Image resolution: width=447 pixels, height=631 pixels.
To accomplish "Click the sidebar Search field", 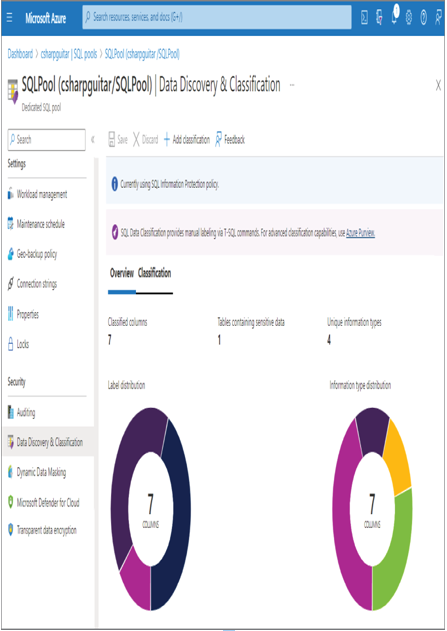I will tap(47, 140).
